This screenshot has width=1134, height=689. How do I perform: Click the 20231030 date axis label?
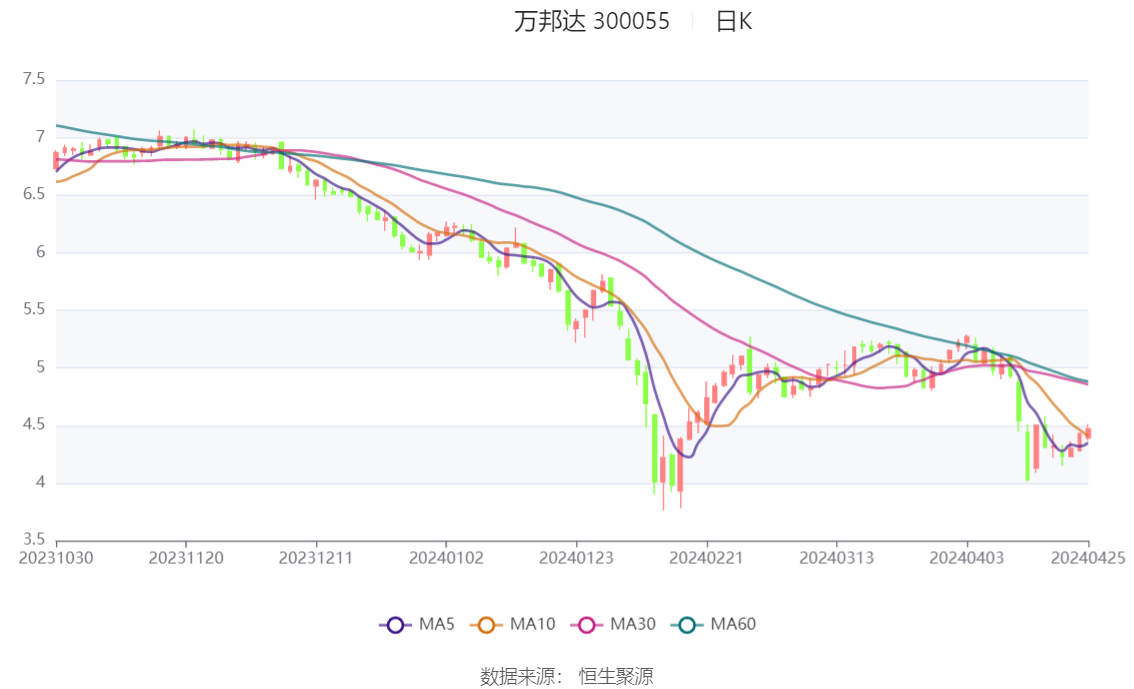(x=56, y=558)
